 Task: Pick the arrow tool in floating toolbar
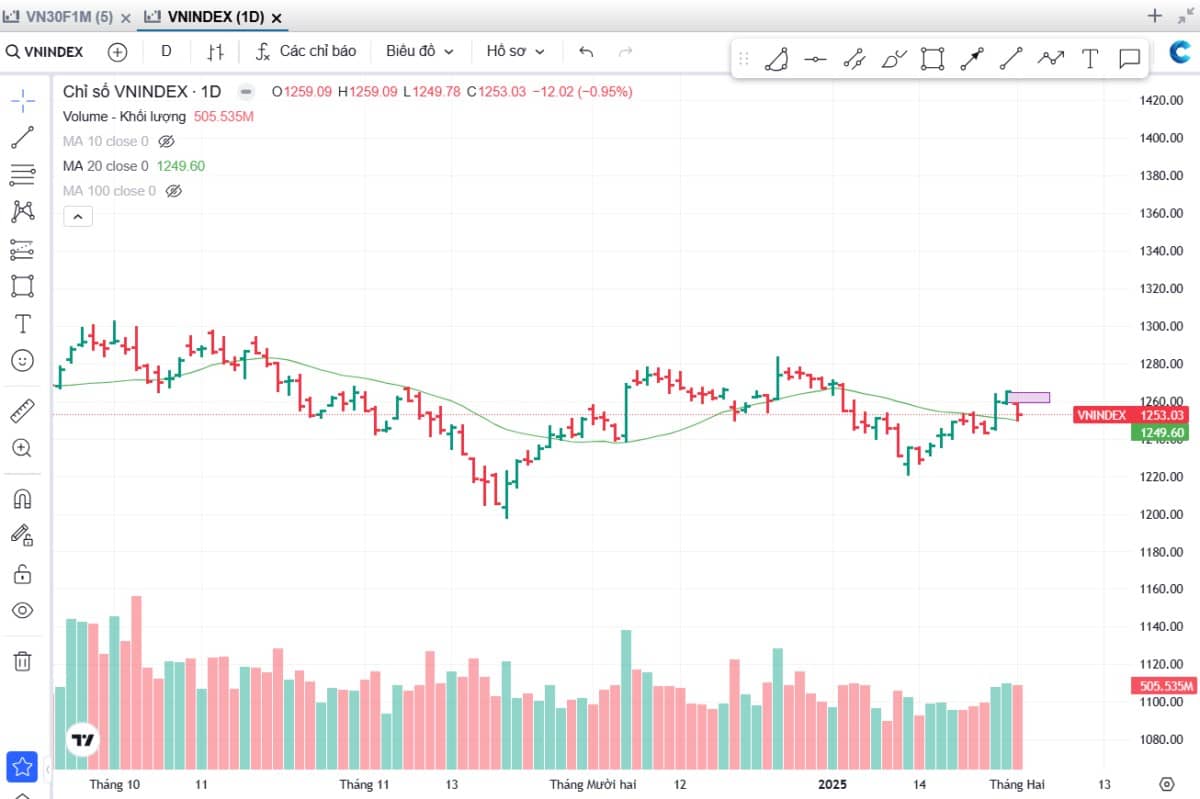972,59
